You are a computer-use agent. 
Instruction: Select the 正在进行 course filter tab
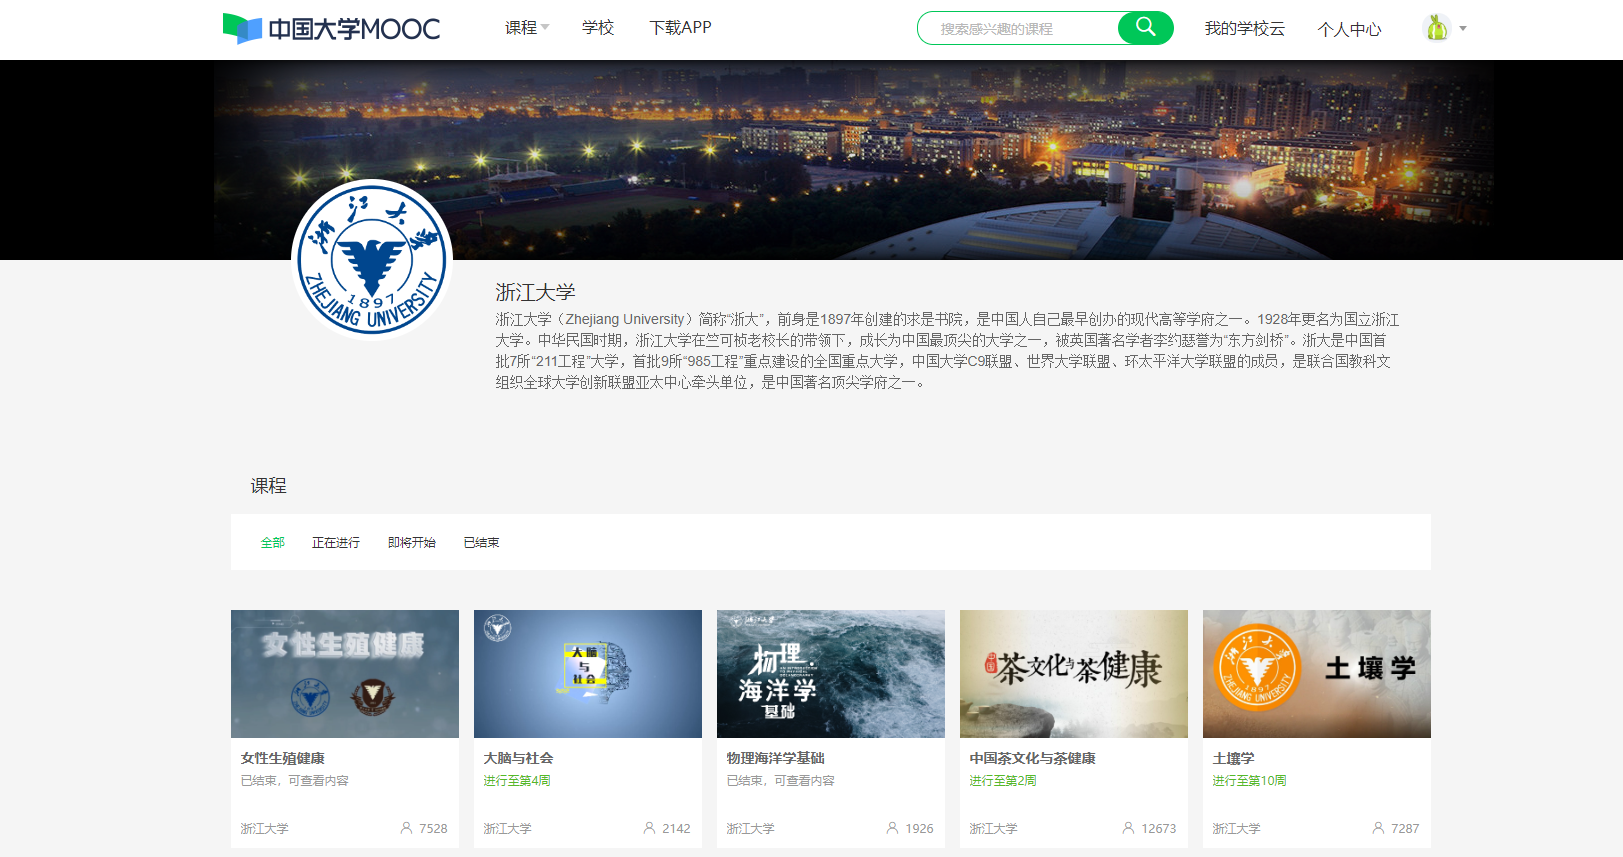[336, 543]
